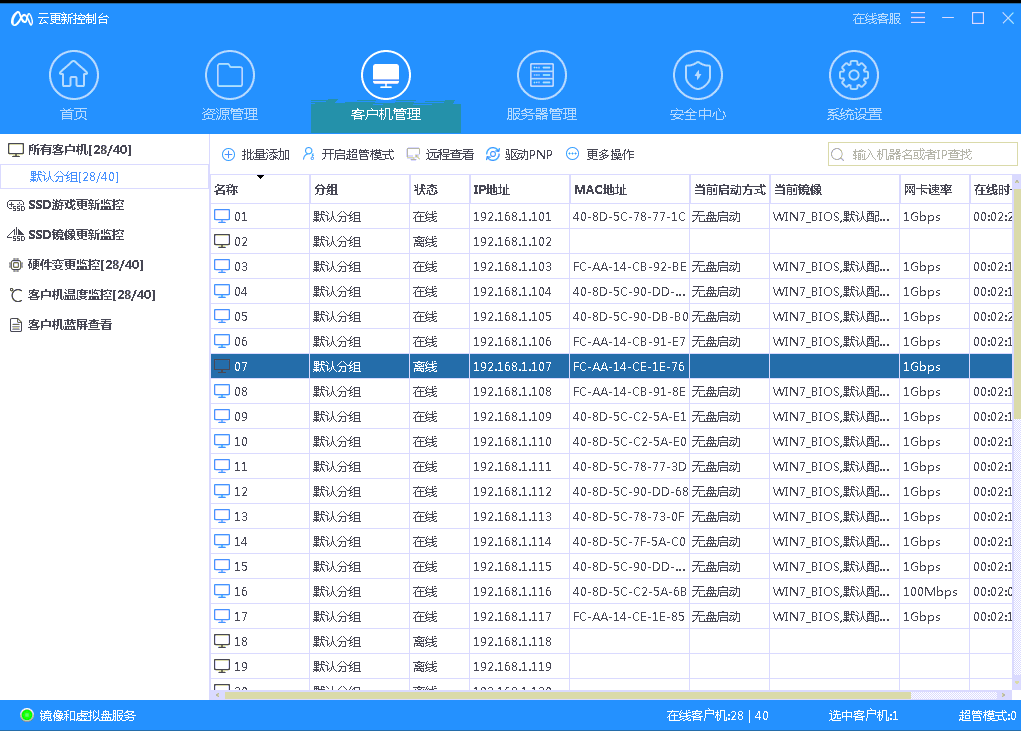Image resolution: width=1021 pixels, height=731 pixels.
Task: Select client 10 monitor icon
Action: [222, 441]
